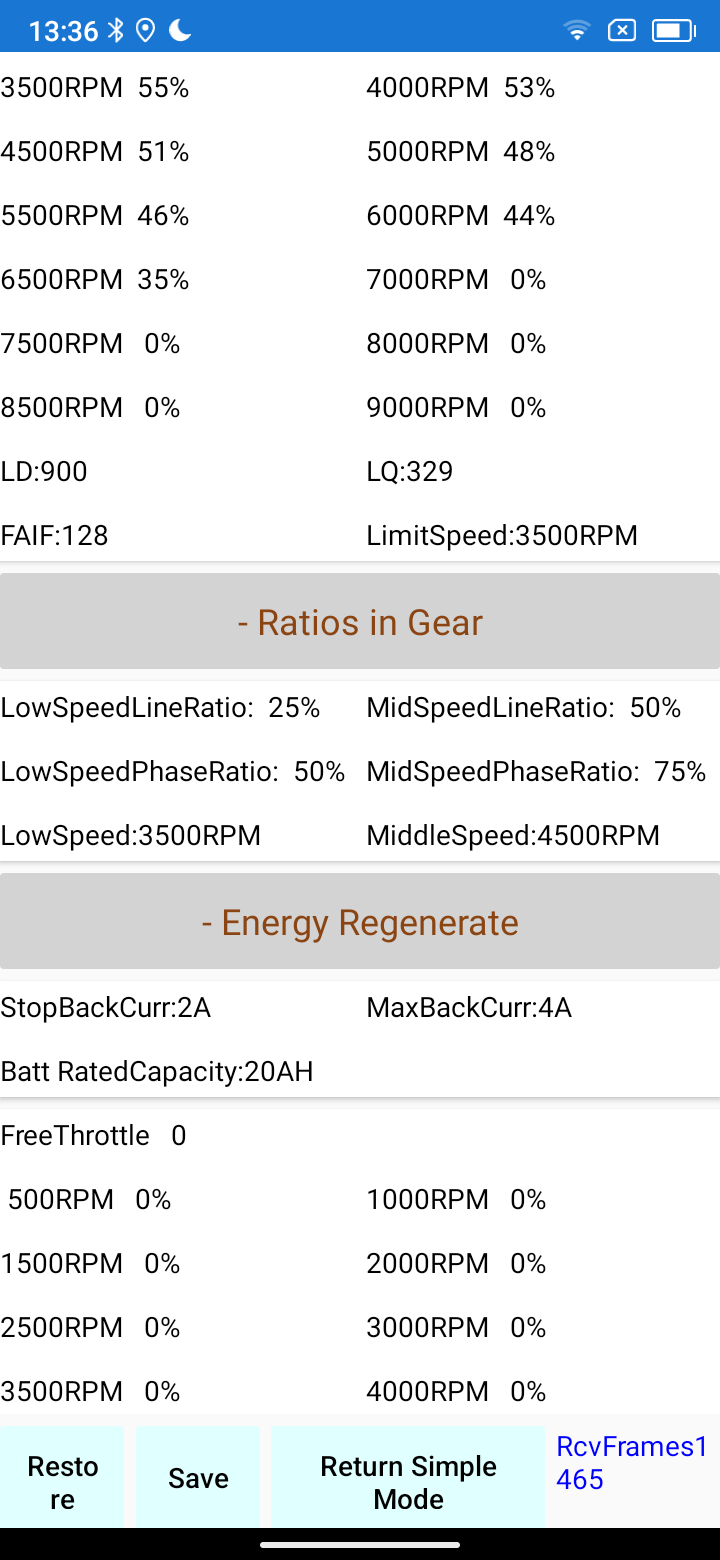Tap Return Simple Mode
Screen dimensions: 720x1560
click(408, 1482)
